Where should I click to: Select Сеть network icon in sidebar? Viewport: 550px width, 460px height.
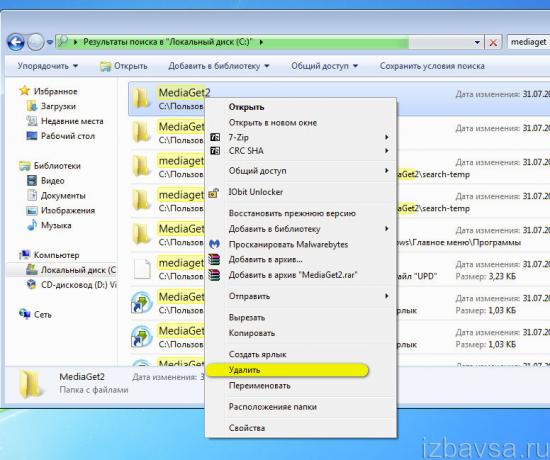pos(25,314)
